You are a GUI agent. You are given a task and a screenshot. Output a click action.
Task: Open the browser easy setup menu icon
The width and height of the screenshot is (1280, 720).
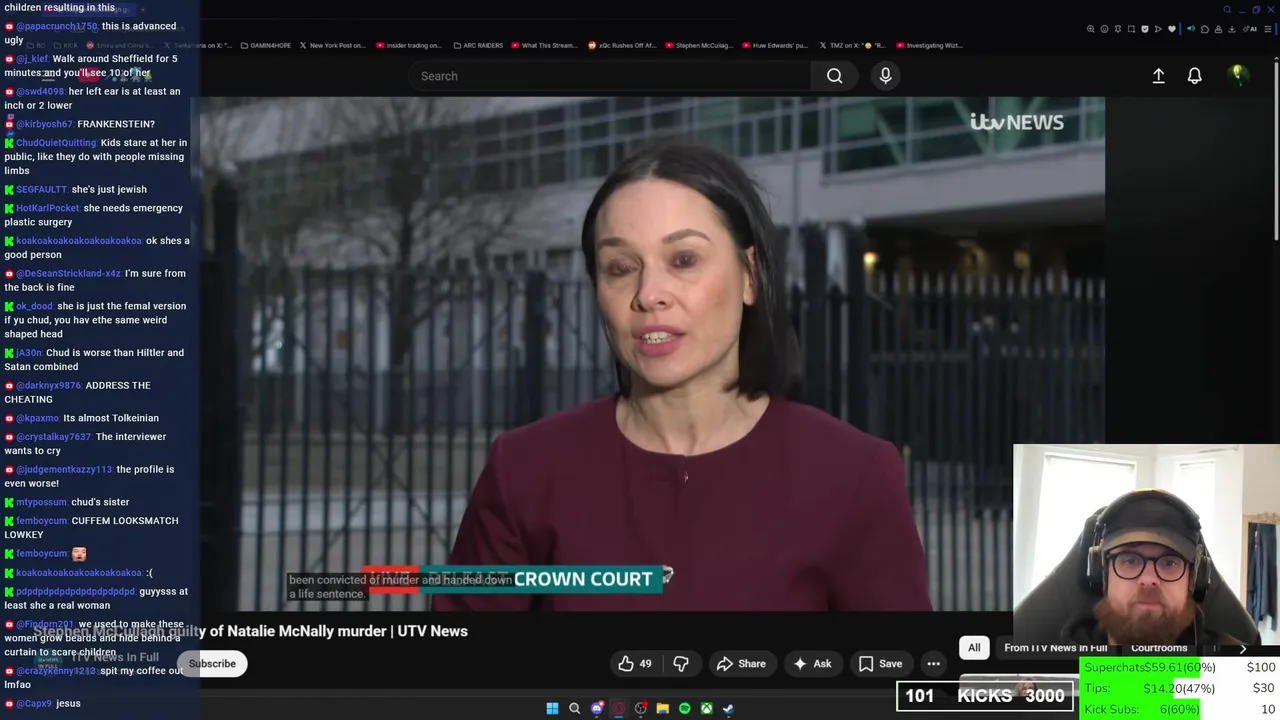(1268, 29)
